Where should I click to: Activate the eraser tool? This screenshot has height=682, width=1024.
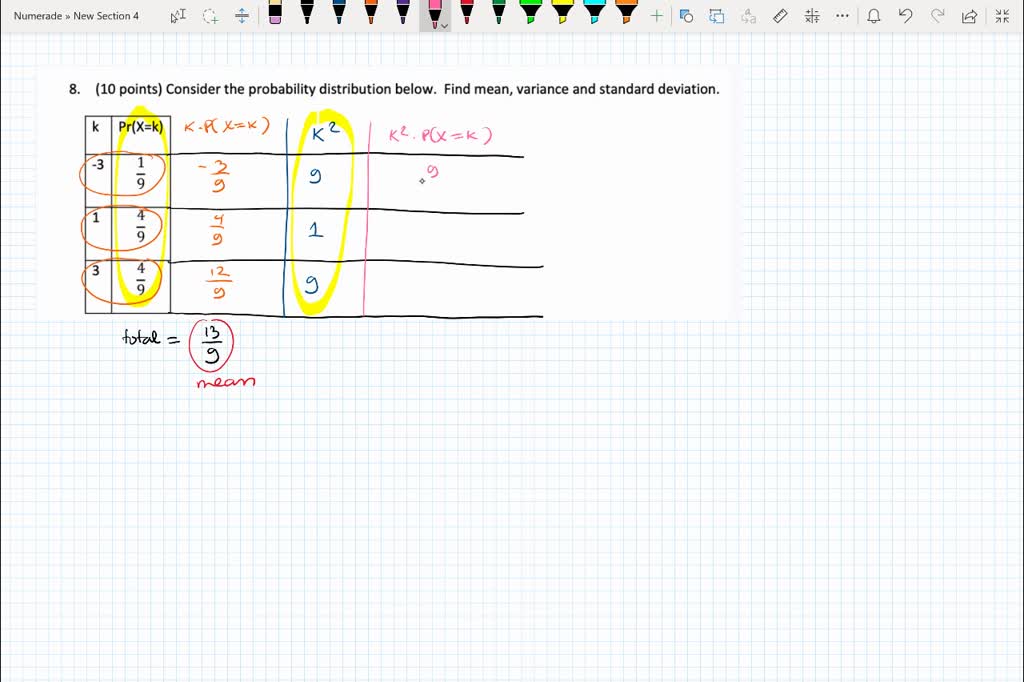(276, 16)
